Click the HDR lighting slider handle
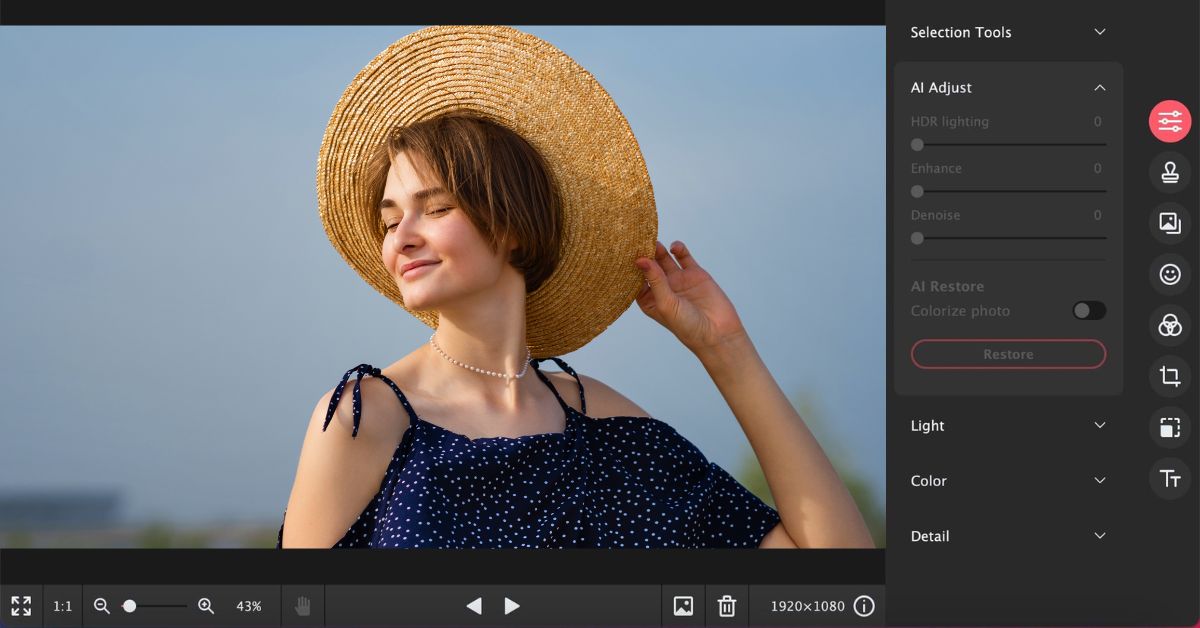The width and height of the screenshot is (1200, 628). [917, 145]
